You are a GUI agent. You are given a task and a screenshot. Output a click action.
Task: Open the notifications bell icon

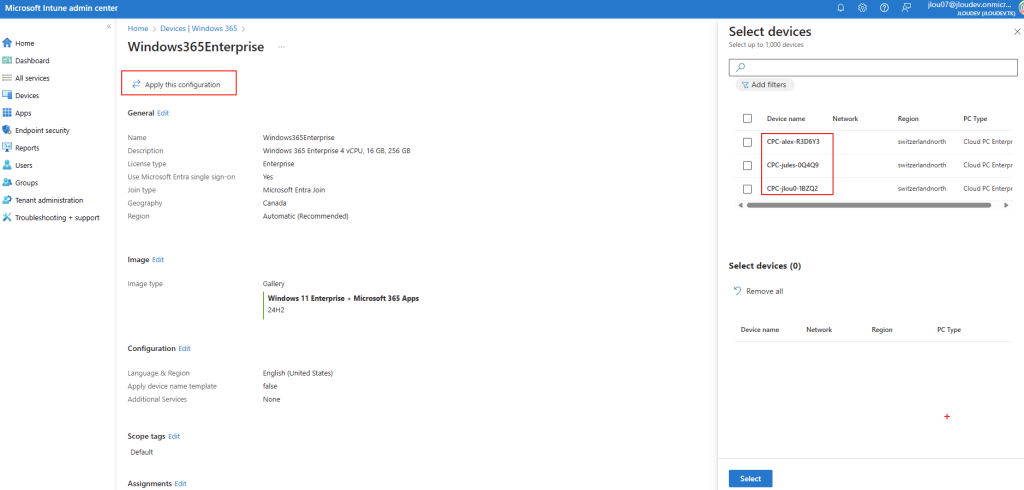pyautogui.click(x=840, y=8)
